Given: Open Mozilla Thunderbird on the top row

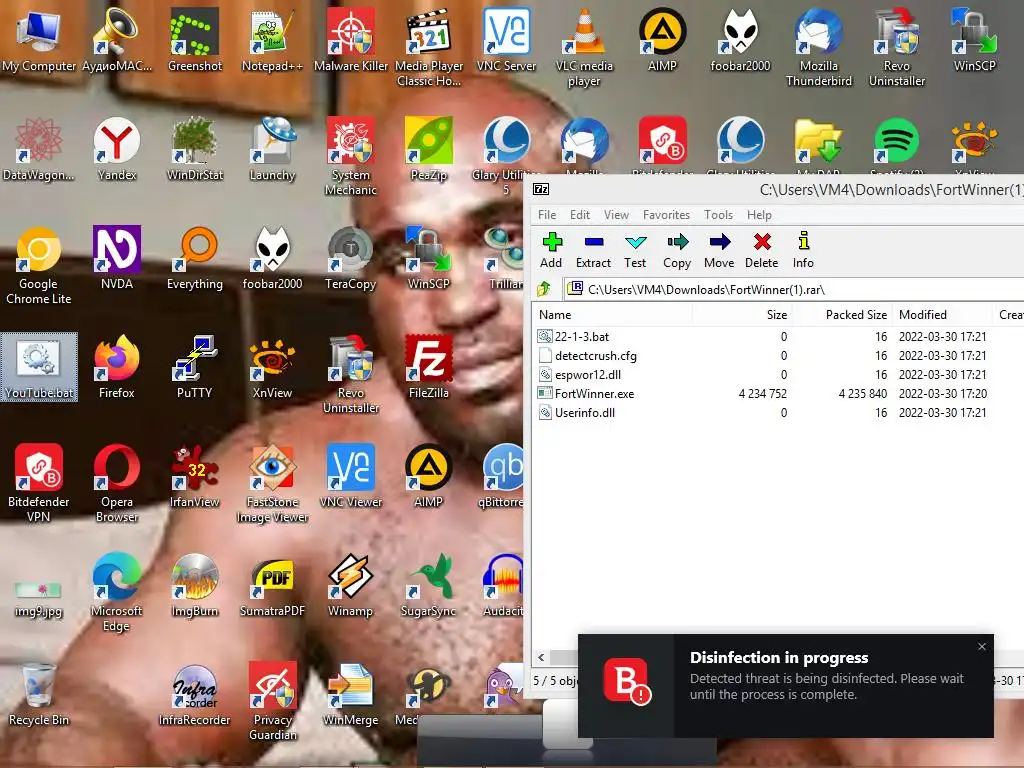Looking at the screenshot, I should (819, 47).
